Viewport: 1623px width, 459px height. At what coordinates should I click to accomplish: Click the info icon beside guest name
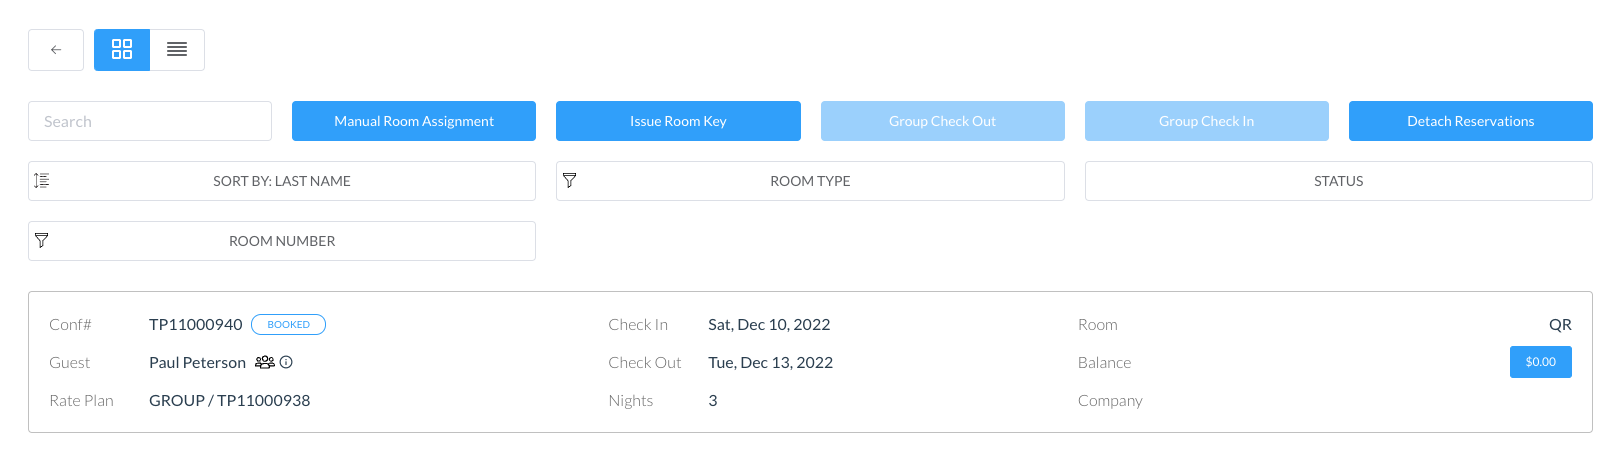click(x=286, y=363)
